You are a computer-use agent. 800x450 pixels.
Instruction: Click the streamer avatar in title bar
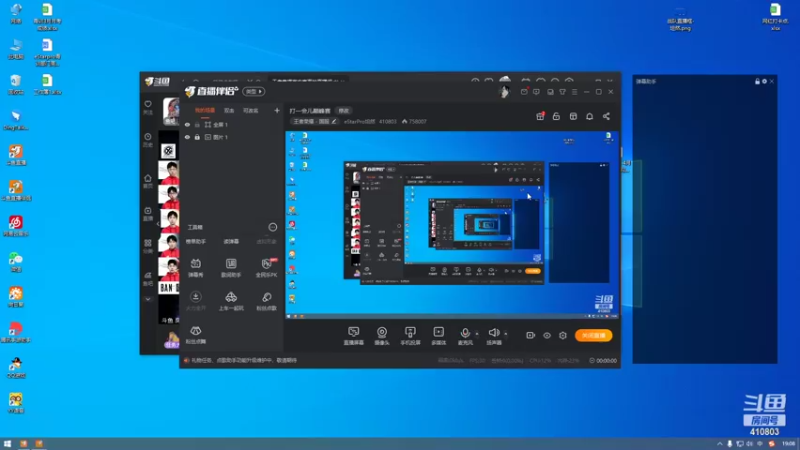(x=504, y=92)
